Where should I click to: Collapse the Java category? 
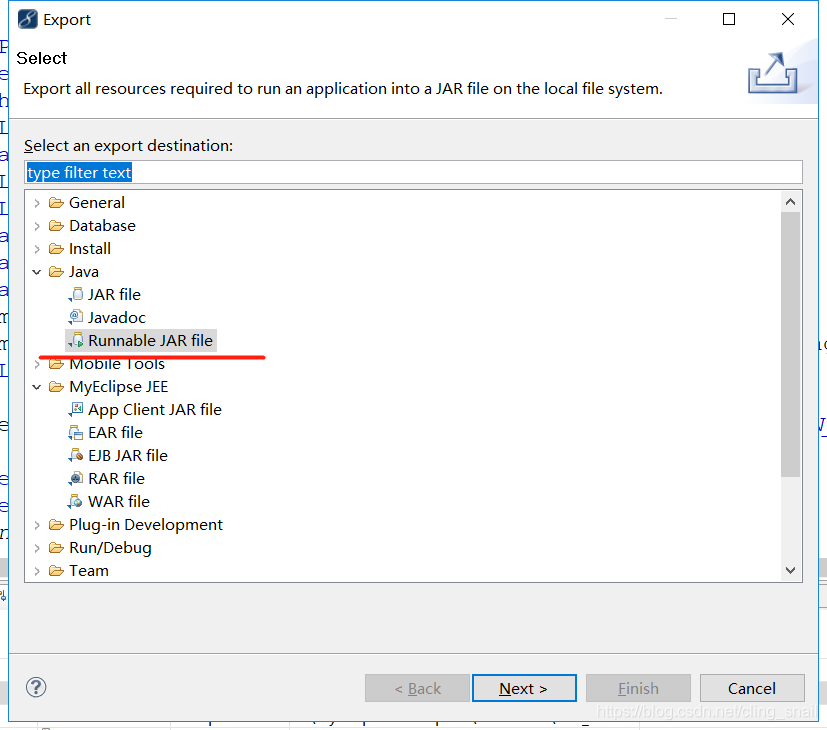point(37,272)
